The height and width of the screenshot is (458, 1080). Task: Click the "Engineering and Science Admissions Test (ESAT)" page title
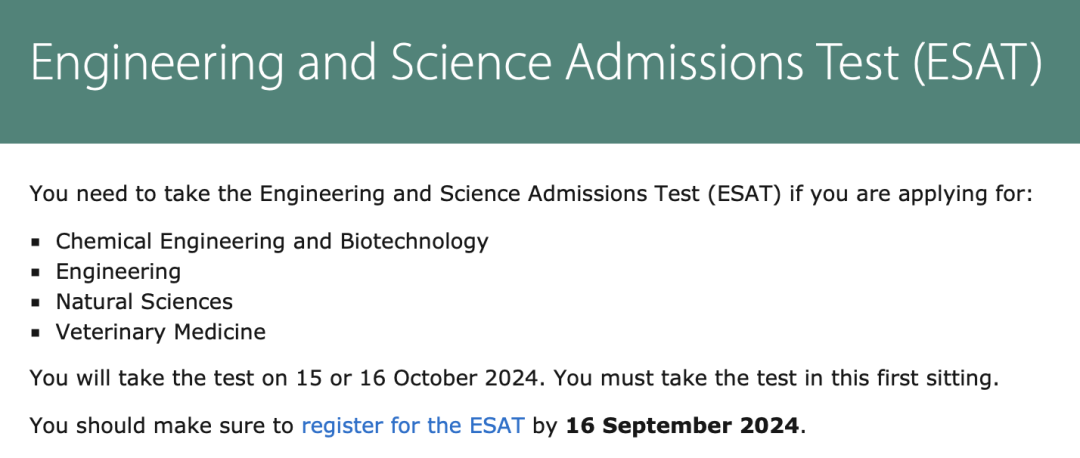tap(536, 64)
